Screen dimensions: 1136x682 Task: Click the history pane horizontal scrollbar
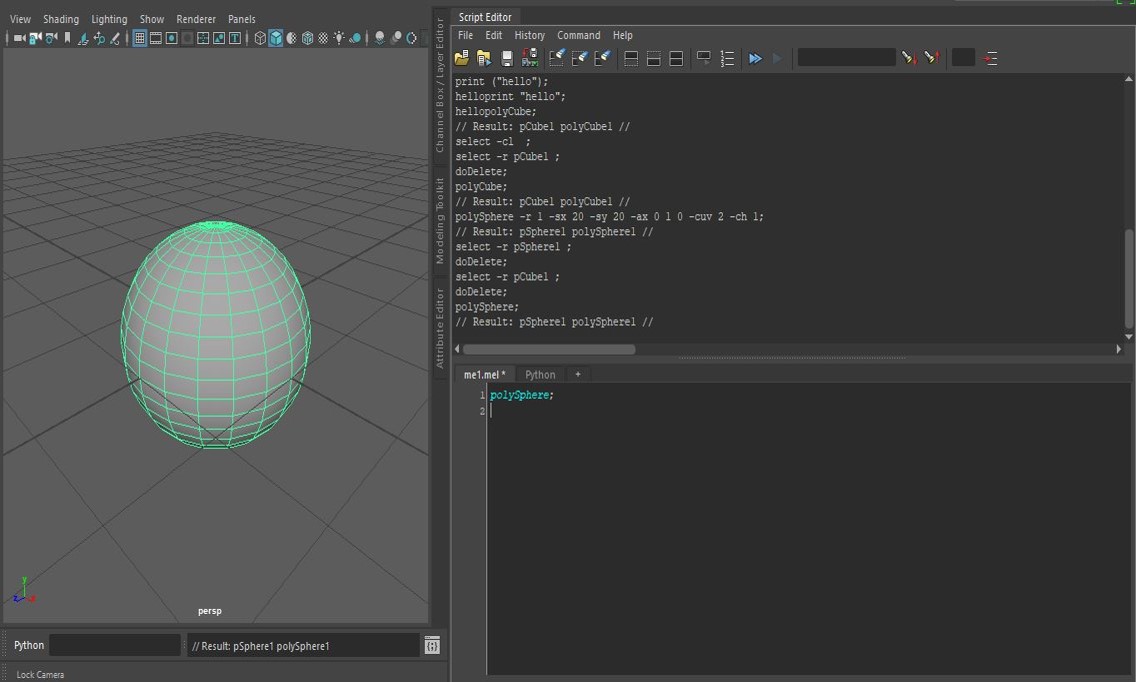(x=548, y=350)
